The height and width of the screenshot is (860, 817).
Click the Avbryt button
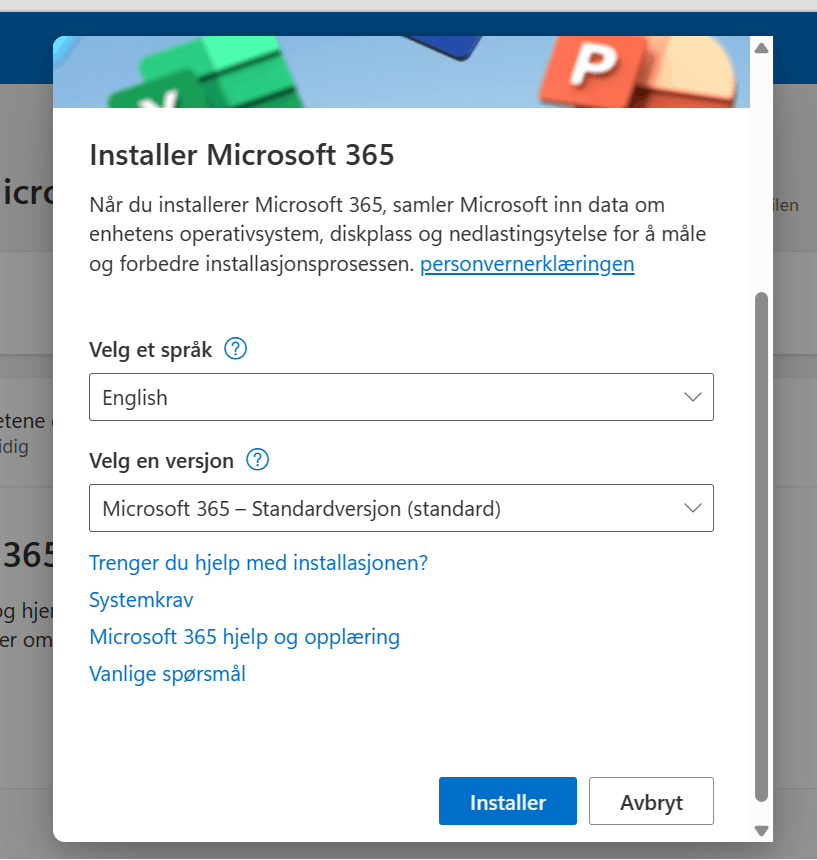coord(651,801)
